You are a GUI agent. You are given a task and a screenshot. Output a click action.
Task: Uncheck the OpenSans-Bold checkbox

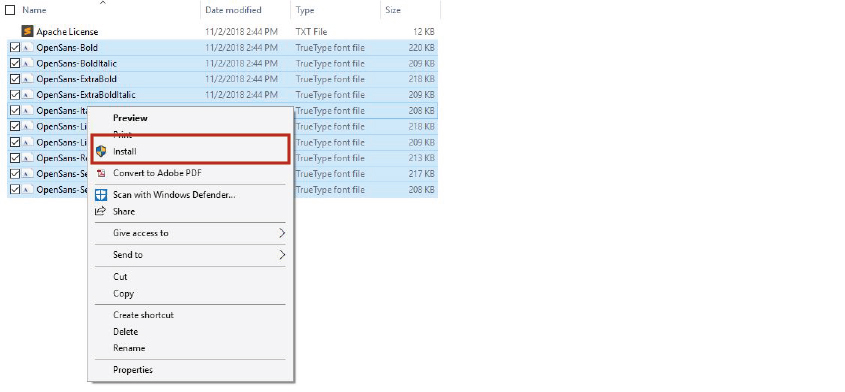(x=15, y=47)
